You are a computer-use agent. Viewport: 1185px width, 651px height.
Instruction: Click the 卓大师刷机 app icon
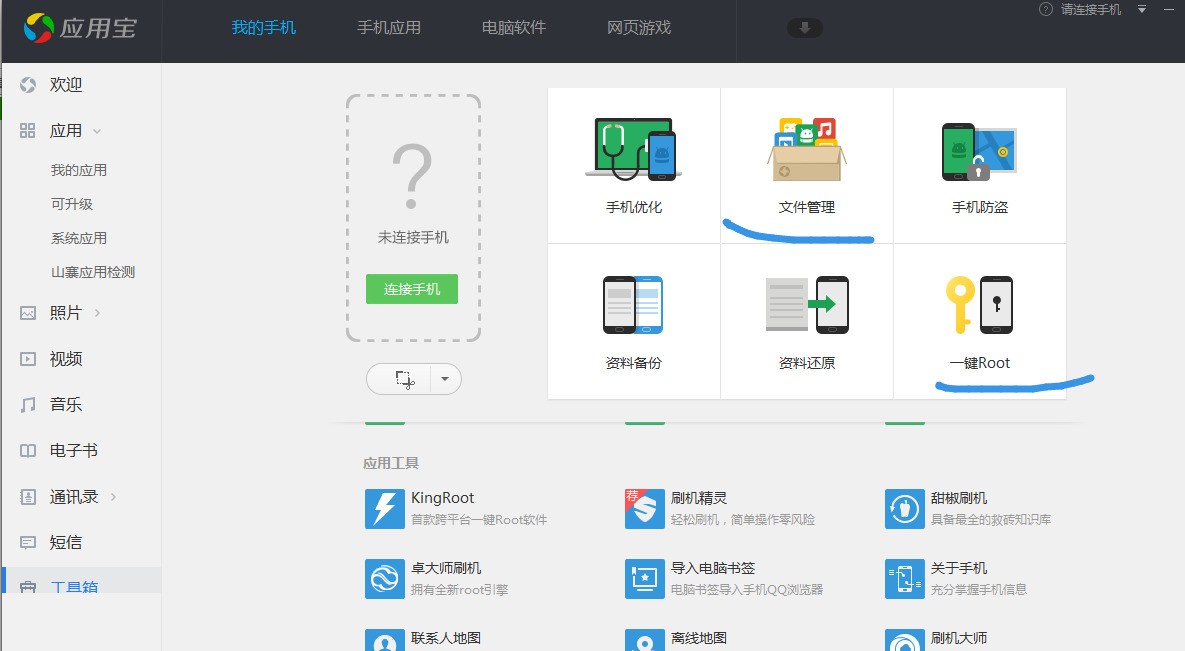(x=385, y=578)
